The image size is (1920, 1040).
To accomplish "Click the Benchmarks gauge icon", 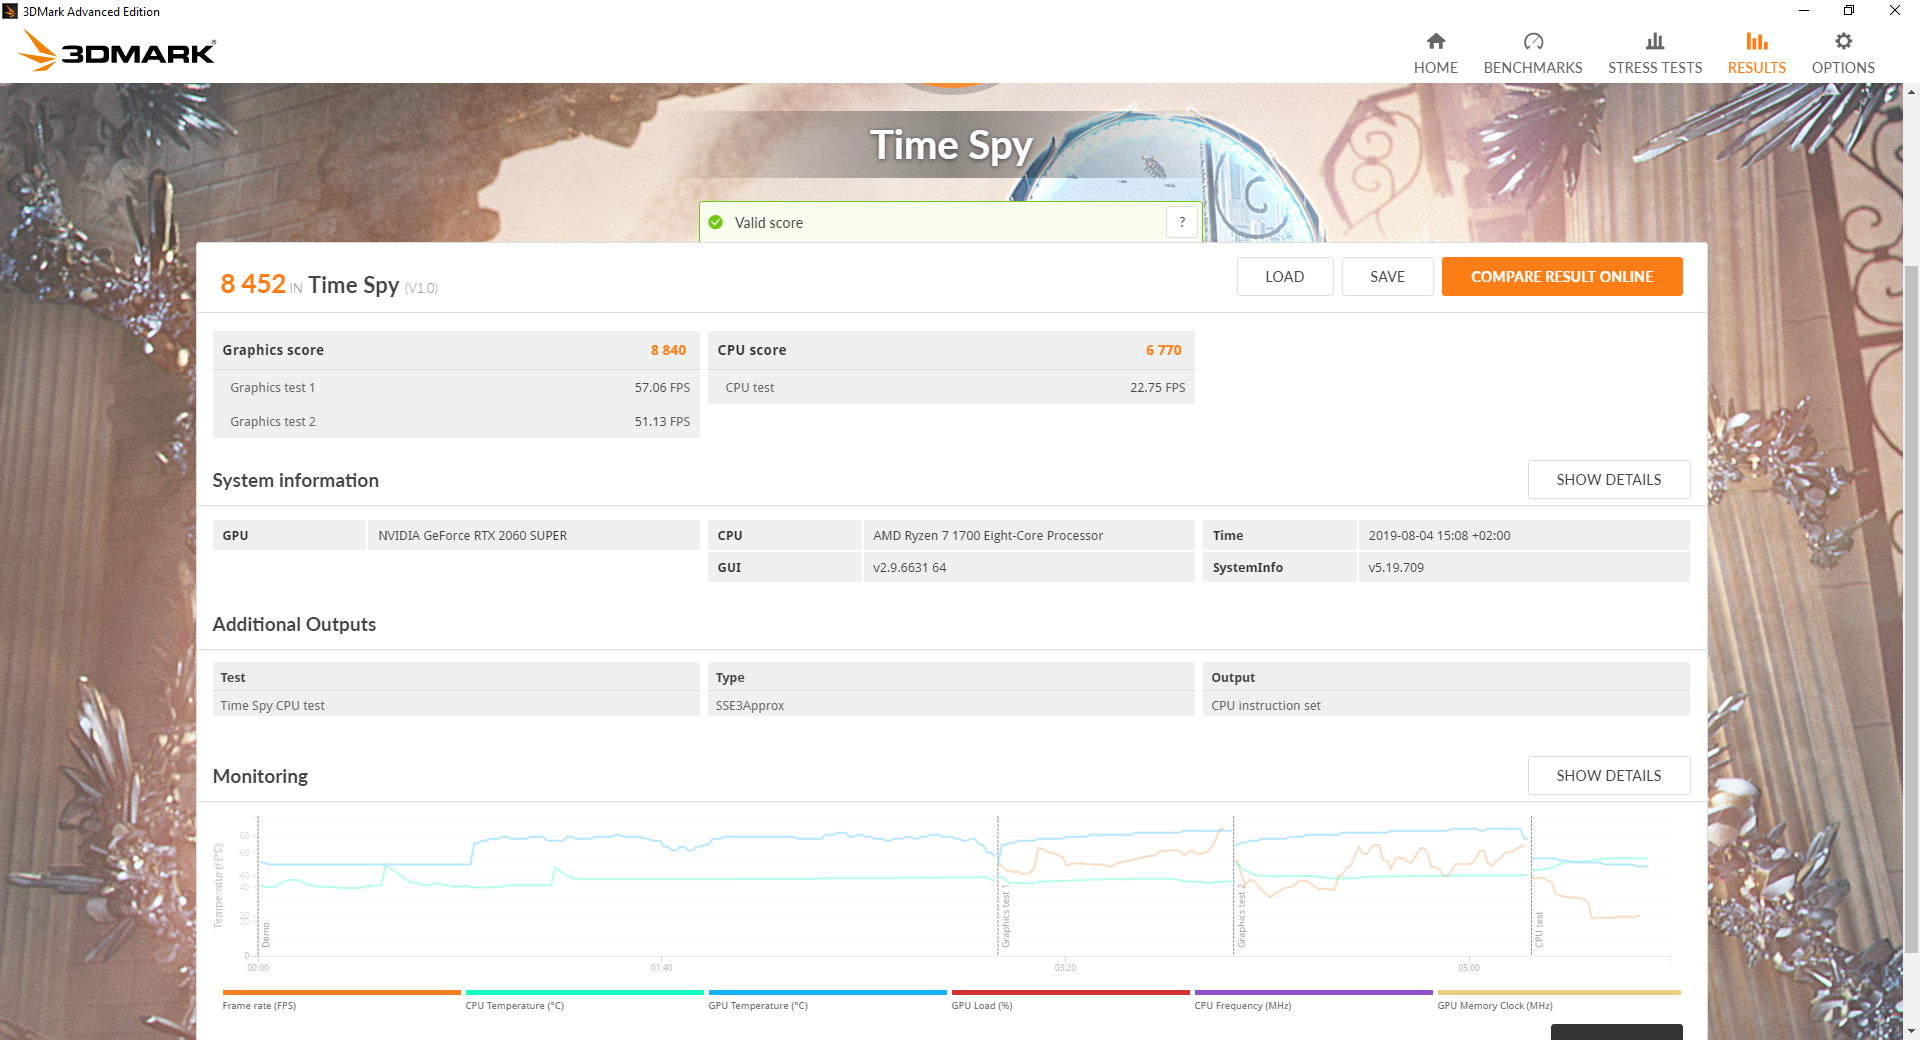I will point(1533,41).
